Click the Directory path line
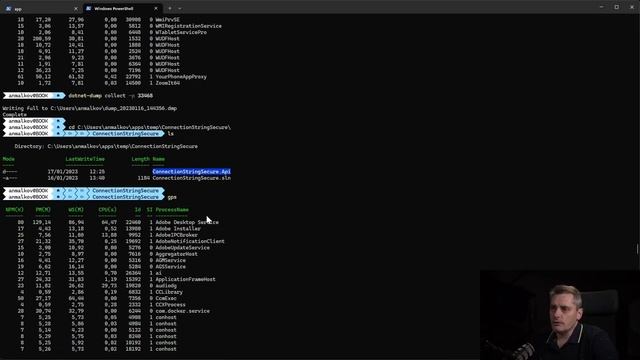This screenshot has width=640, height=360. coord(106,146)
